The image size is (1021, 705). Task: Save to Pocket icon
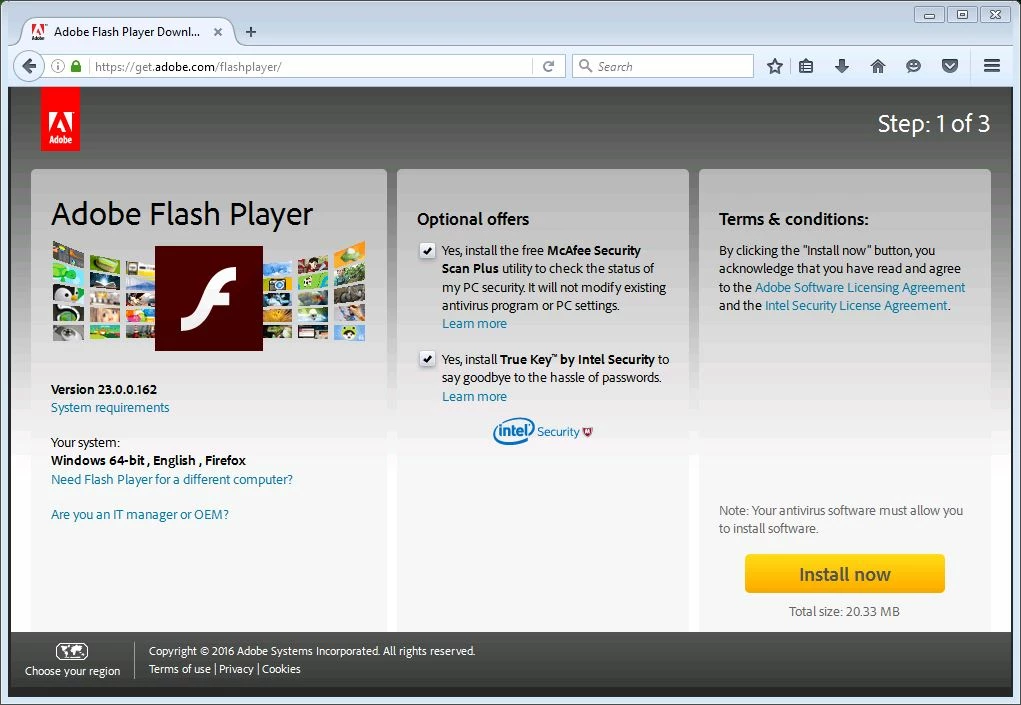pos(950,66)
